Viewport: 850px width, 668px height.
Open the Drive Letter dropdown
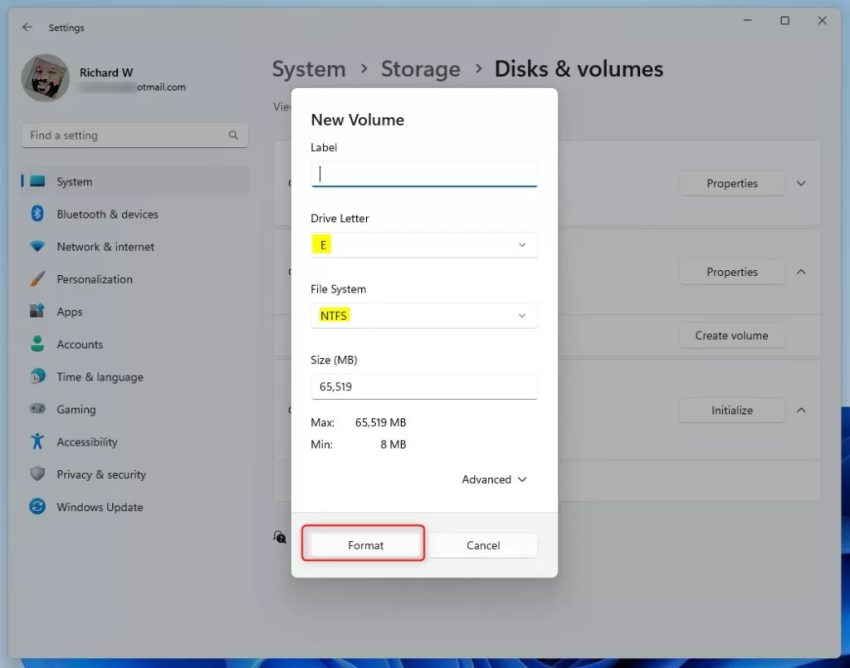(424, 244)
